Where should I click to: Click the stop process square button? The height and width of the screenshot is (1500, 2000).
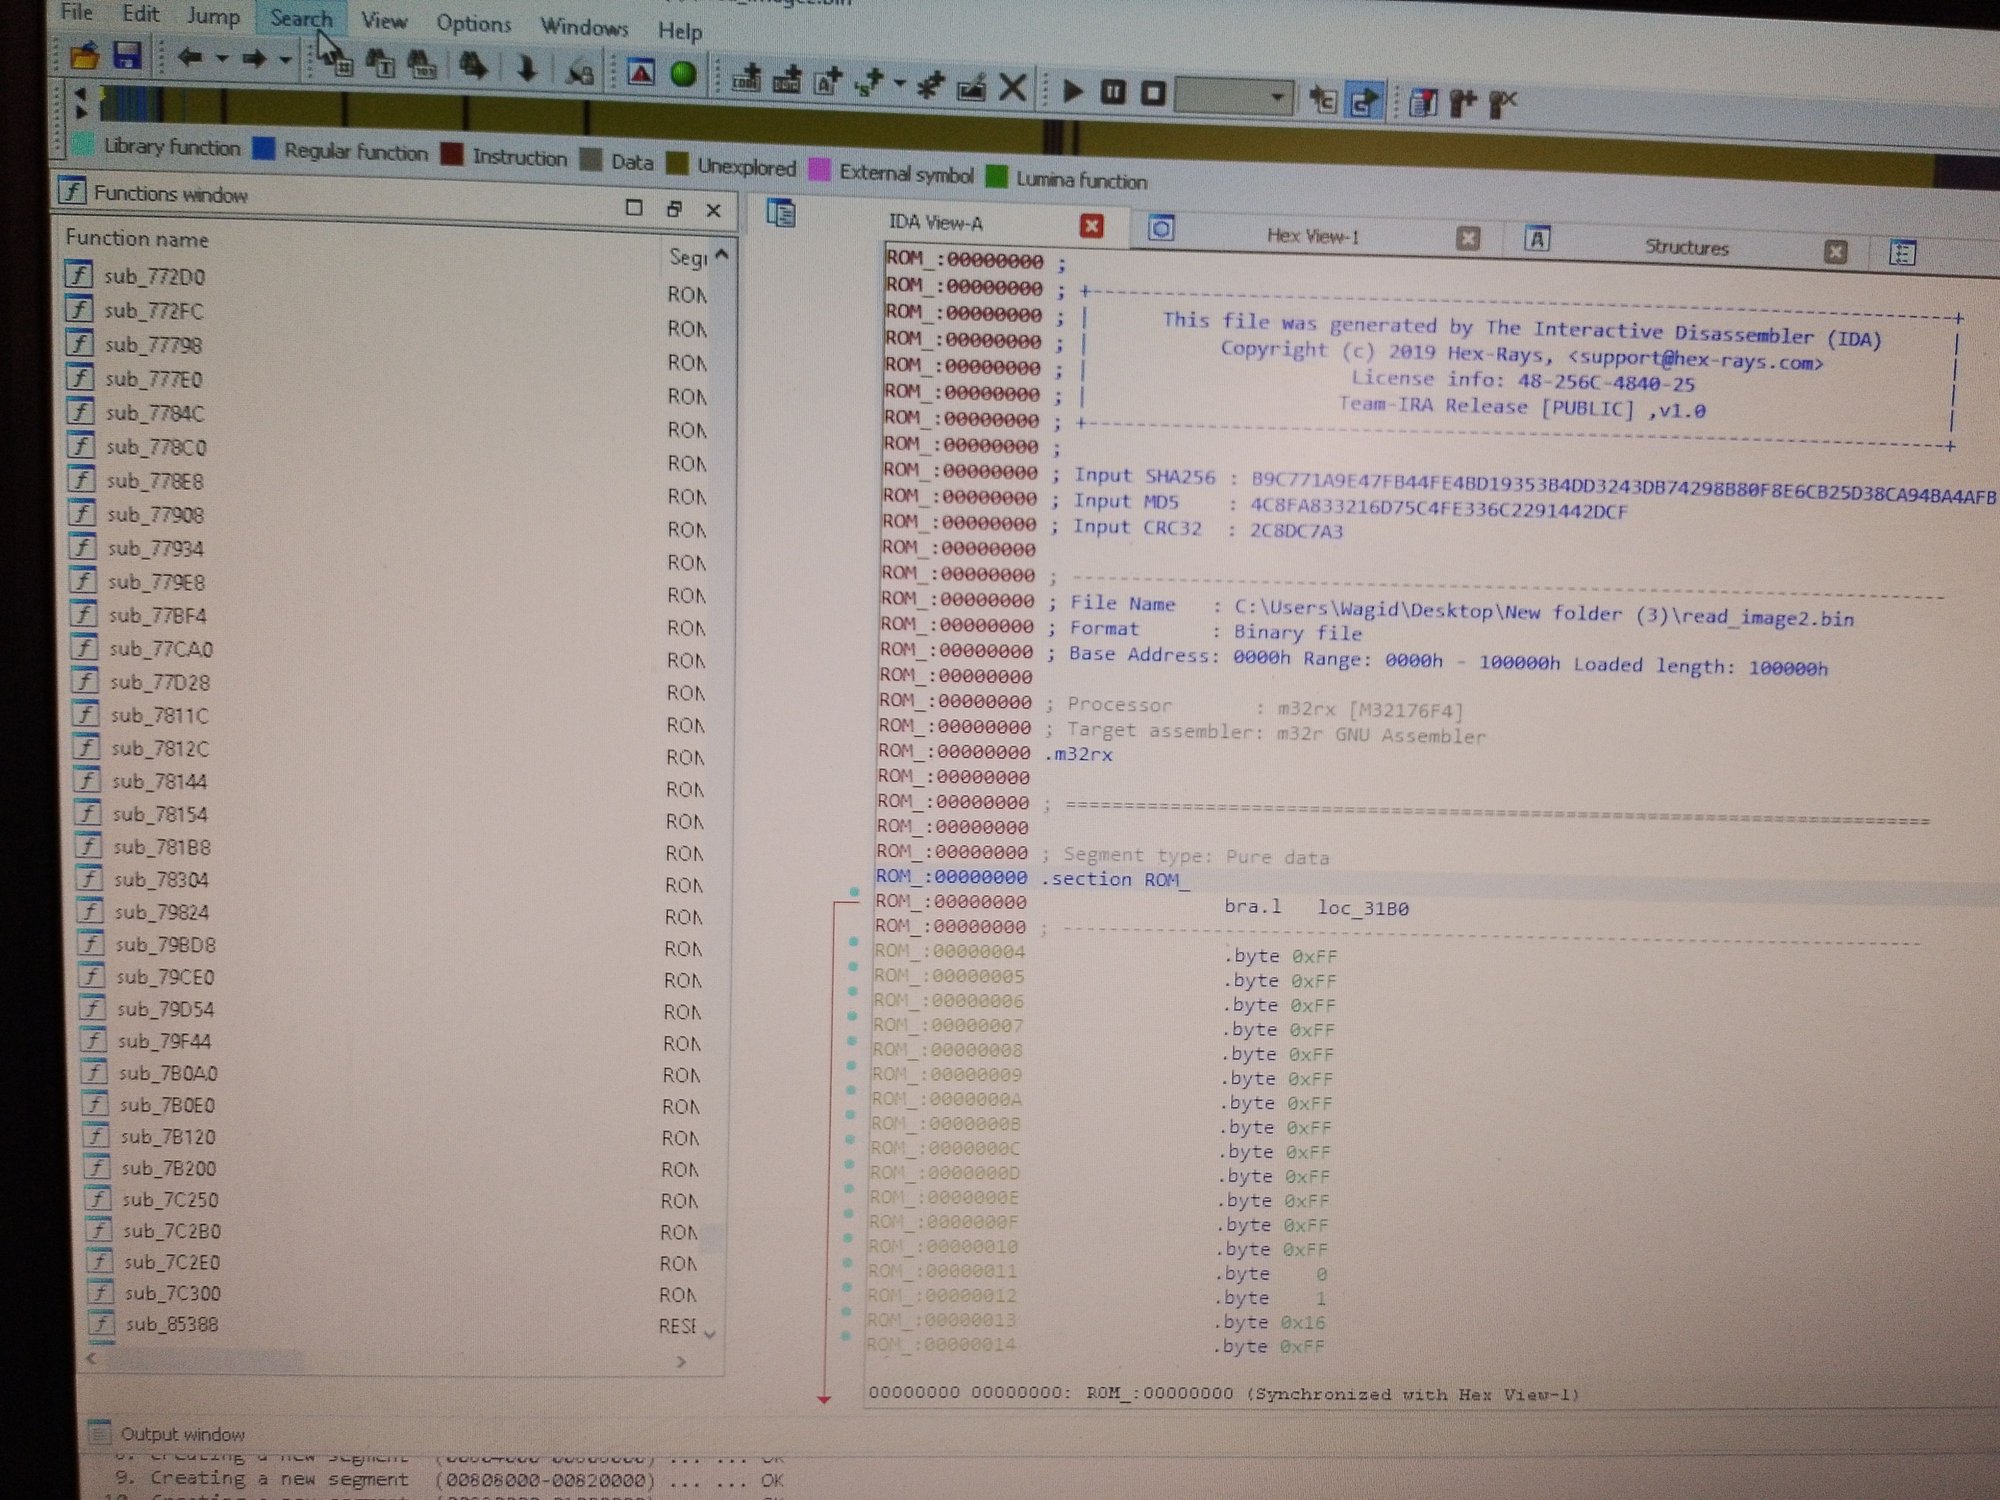click(x=1152, y=93)
